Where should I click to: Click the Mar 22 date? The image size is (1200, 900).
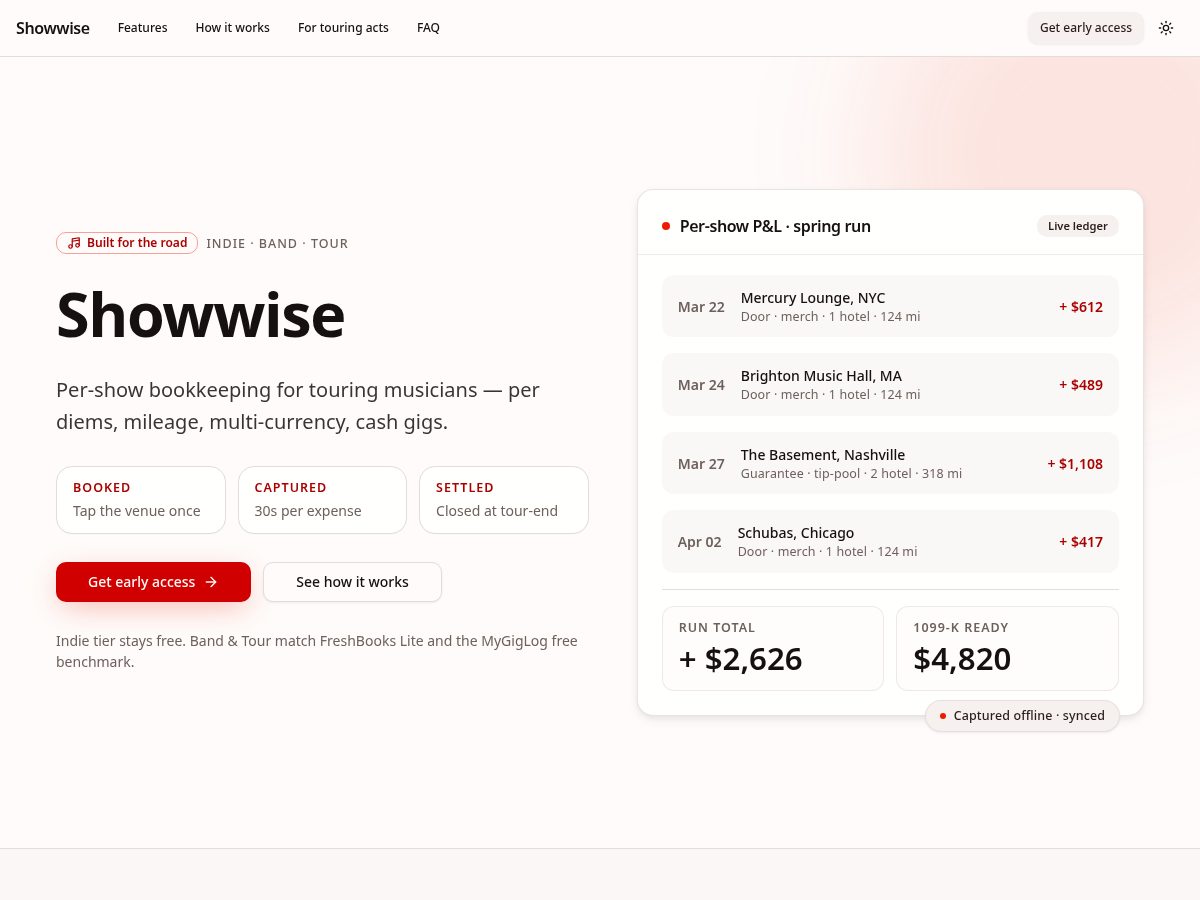point(701,307)
